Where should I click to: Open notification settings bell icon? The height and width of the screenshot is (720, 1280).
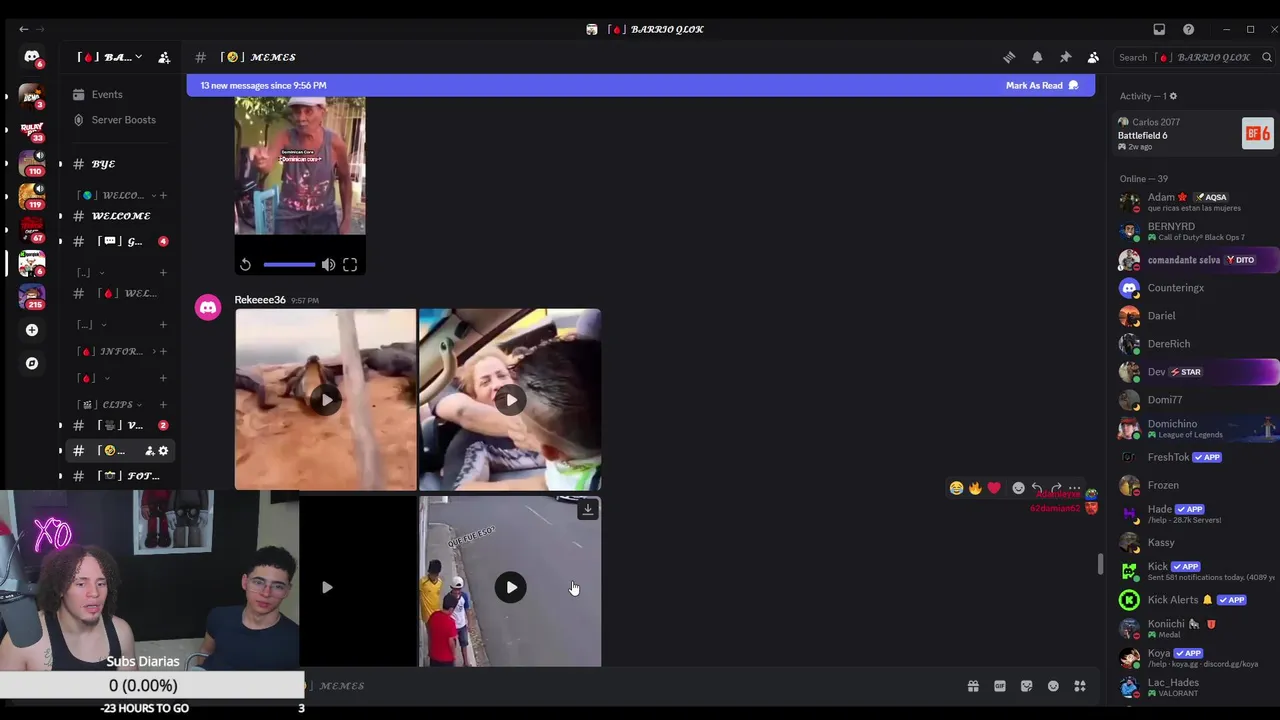pos(1037,57)
